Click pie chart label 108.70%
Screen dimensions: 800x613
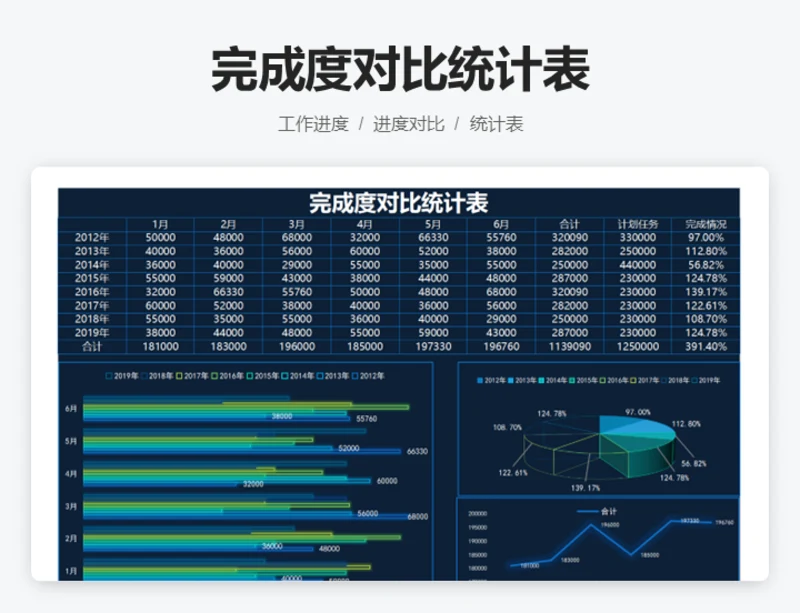click(507, 427)
